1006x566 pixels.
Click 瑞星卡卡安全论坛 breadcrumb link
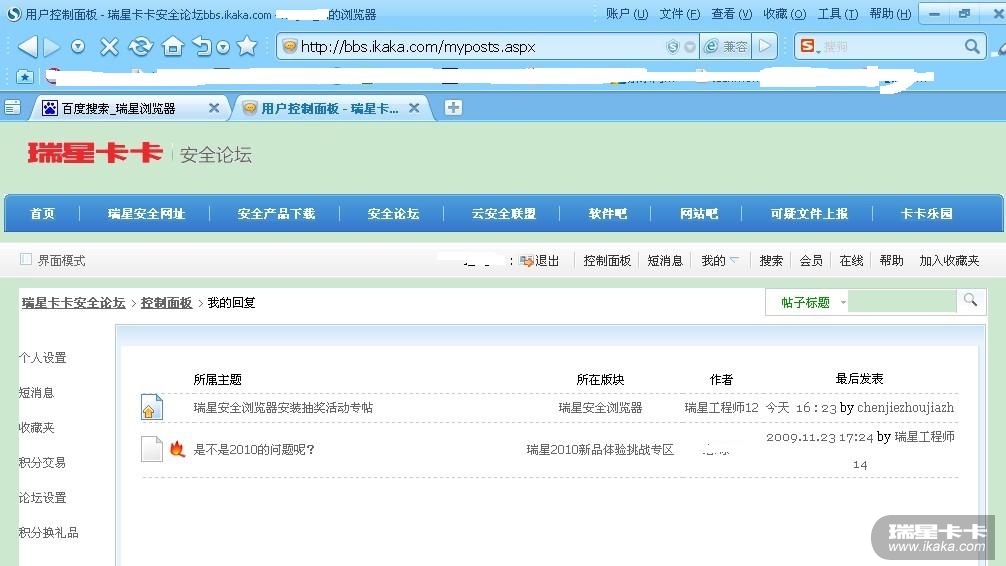[73, 302]
